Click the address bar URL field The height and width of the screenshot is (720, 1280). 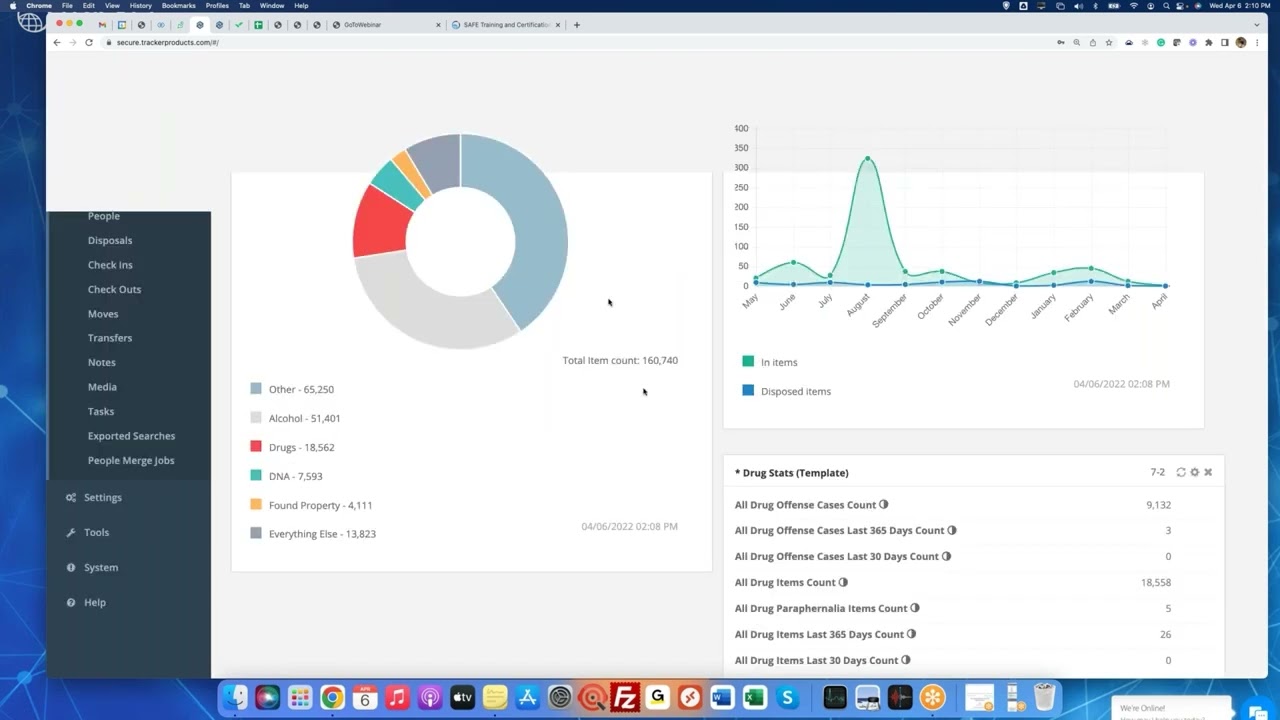(580, 42)
